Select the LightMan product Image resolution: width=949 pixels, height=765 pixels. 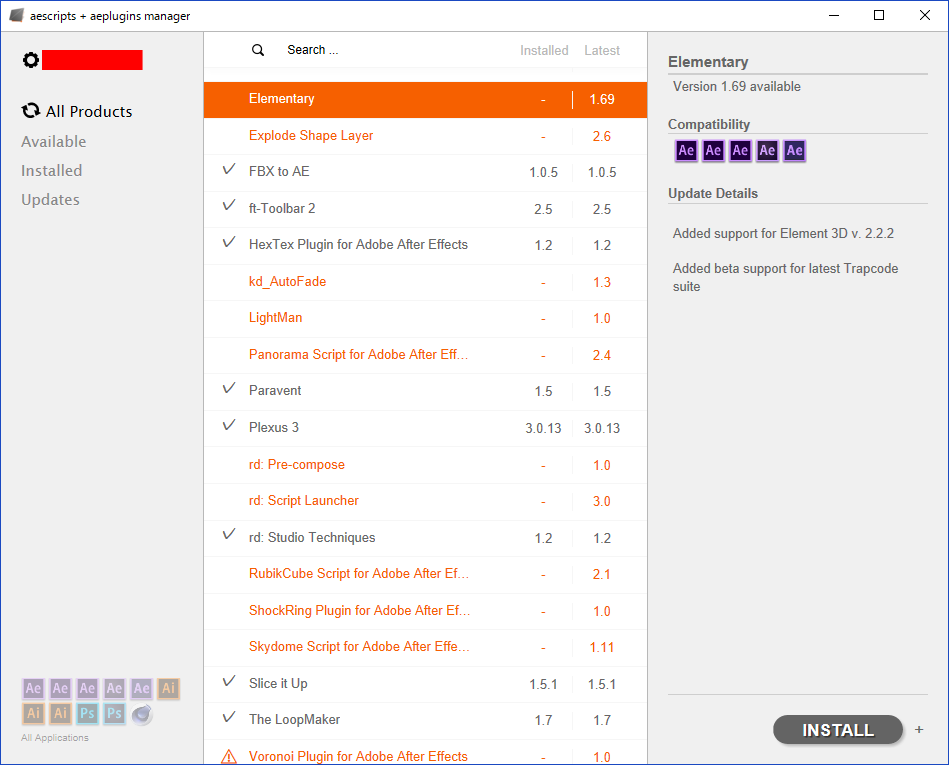click(x=425, y=318)
